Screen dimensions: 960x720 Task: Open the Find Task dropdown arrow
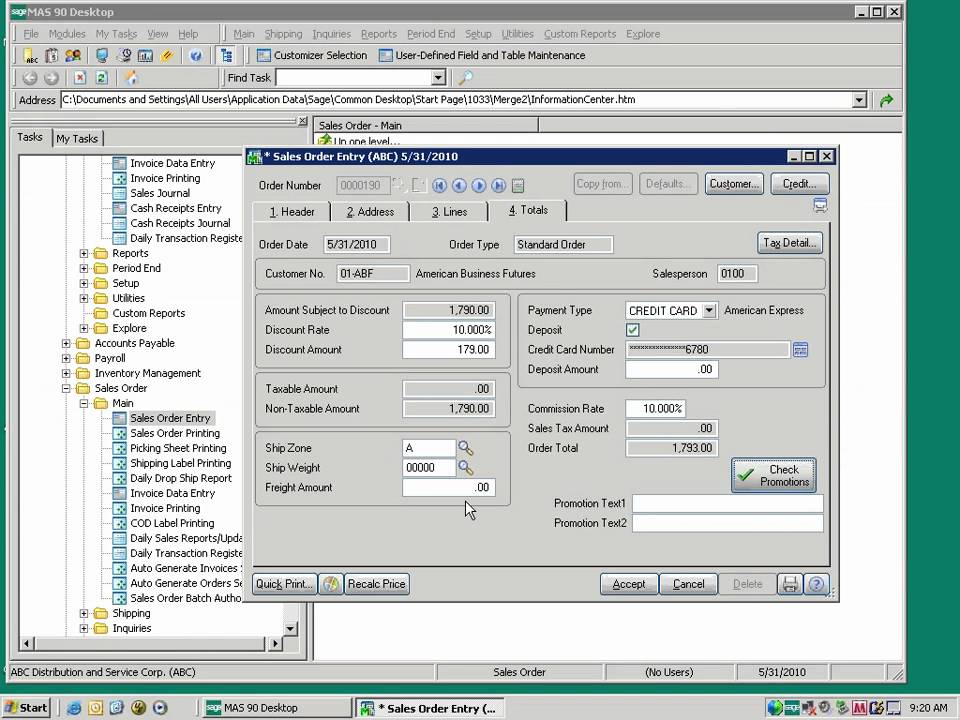[x=438, y=78]
